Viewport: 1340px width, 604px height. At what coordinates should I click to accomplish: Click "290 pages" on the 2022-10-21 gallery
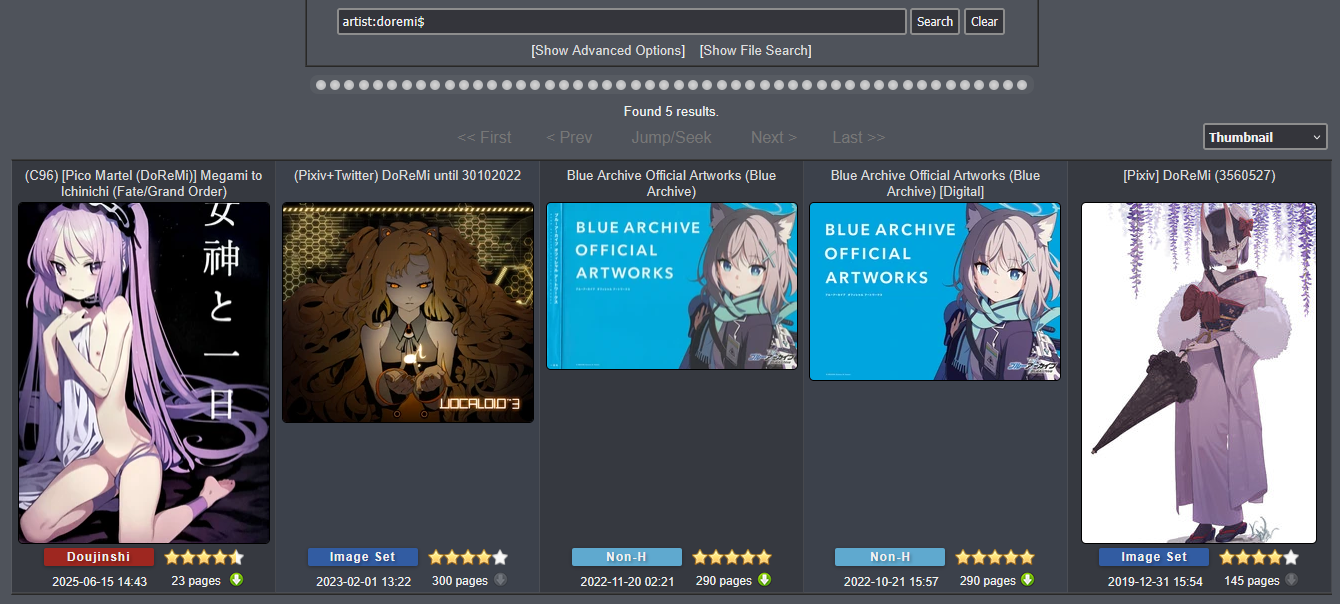[988, 580]
